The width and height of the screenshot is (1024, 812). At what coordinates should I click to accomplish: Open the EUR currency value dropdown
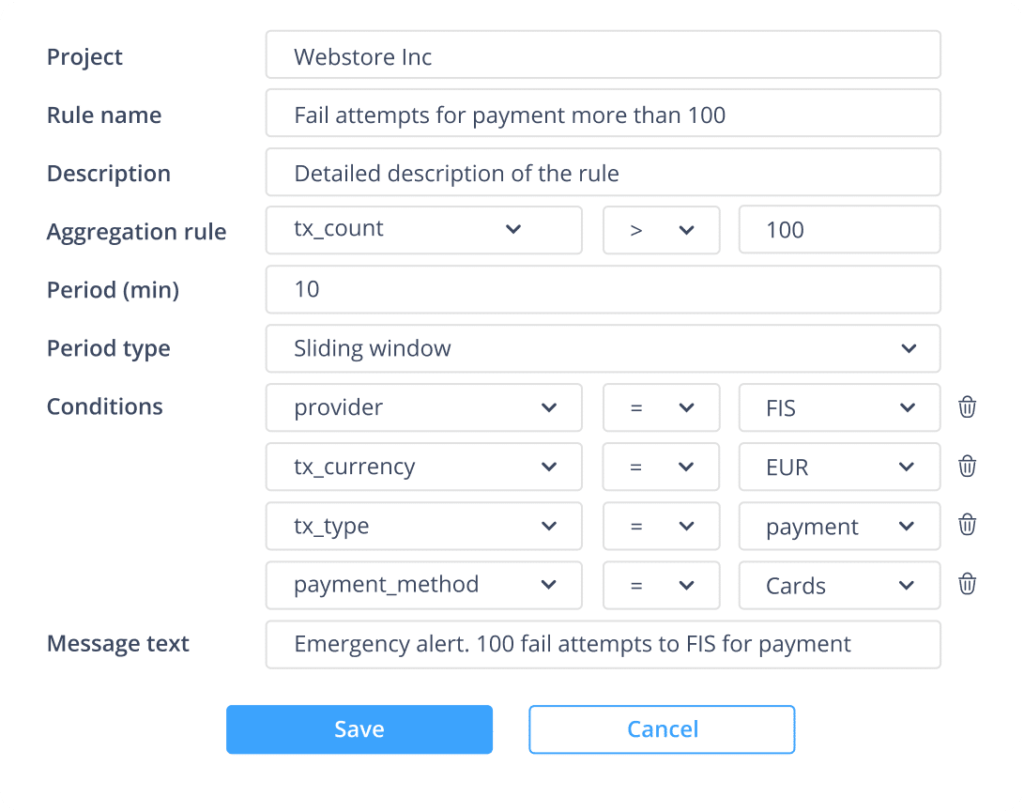pos(839,466)
